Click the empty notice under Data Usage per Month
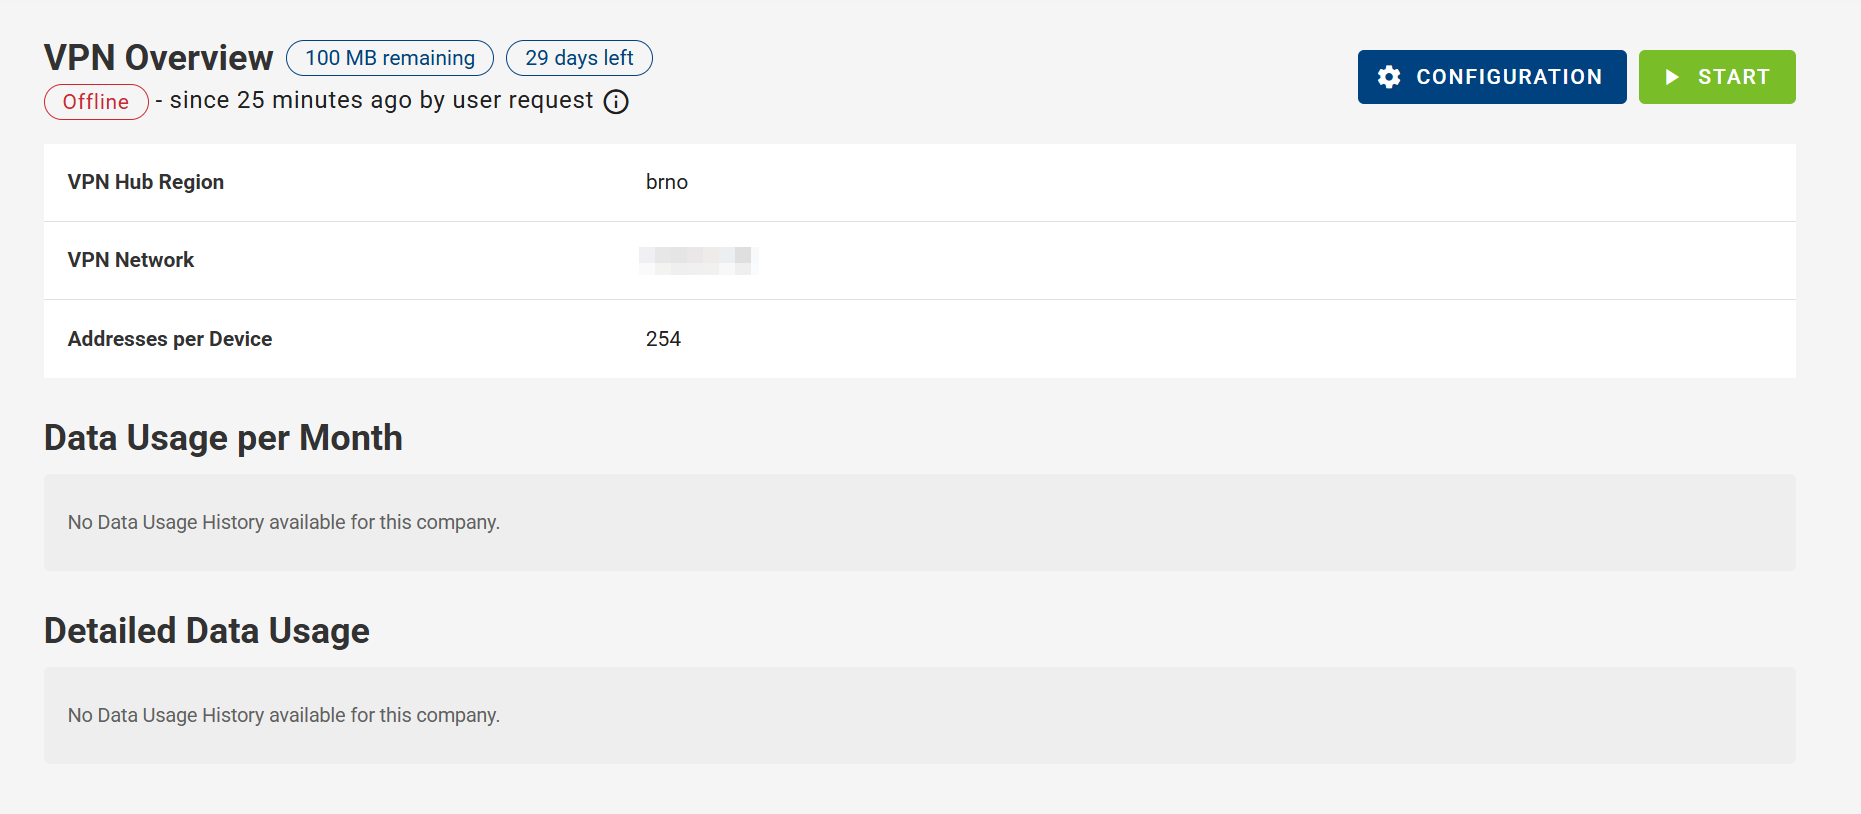 pyautogui.click(x=284, y=522)
